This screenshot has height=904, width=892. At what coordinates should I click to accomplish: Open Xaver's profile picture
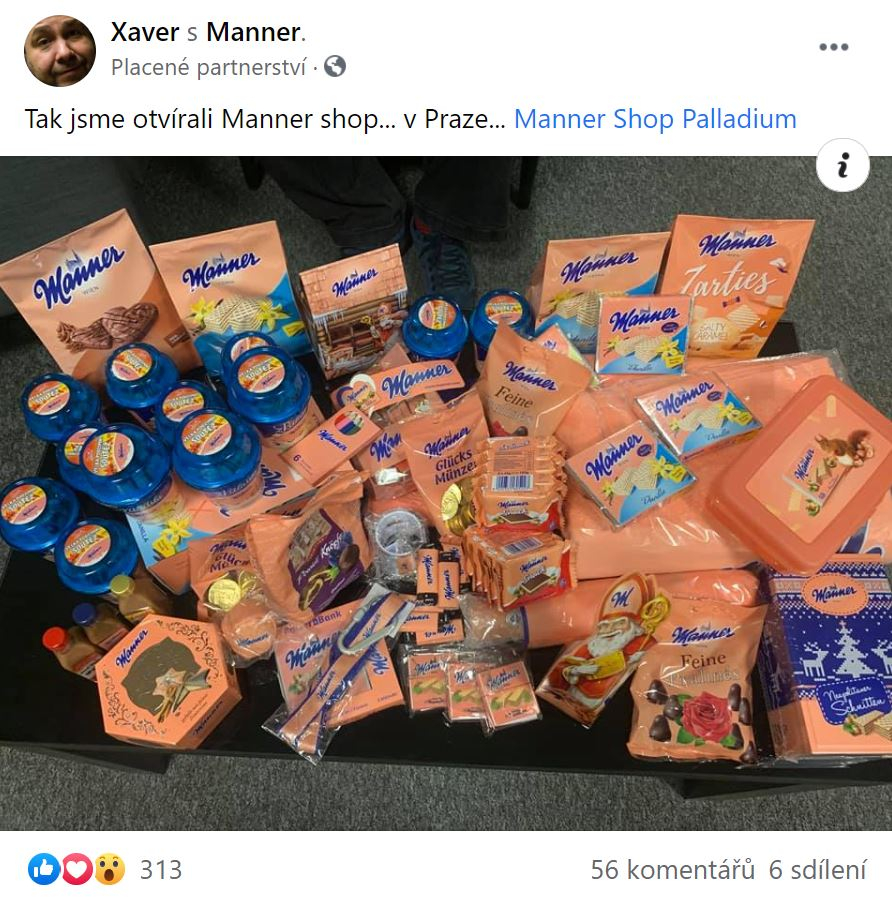tap(60, 51)
